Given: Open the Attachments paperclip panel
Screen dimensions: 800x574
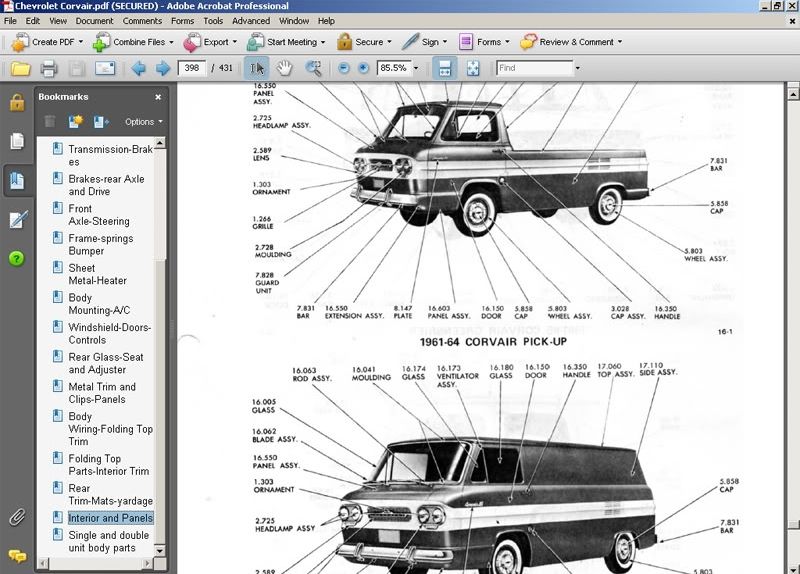Looking at the screenshot, I should 17,517.
